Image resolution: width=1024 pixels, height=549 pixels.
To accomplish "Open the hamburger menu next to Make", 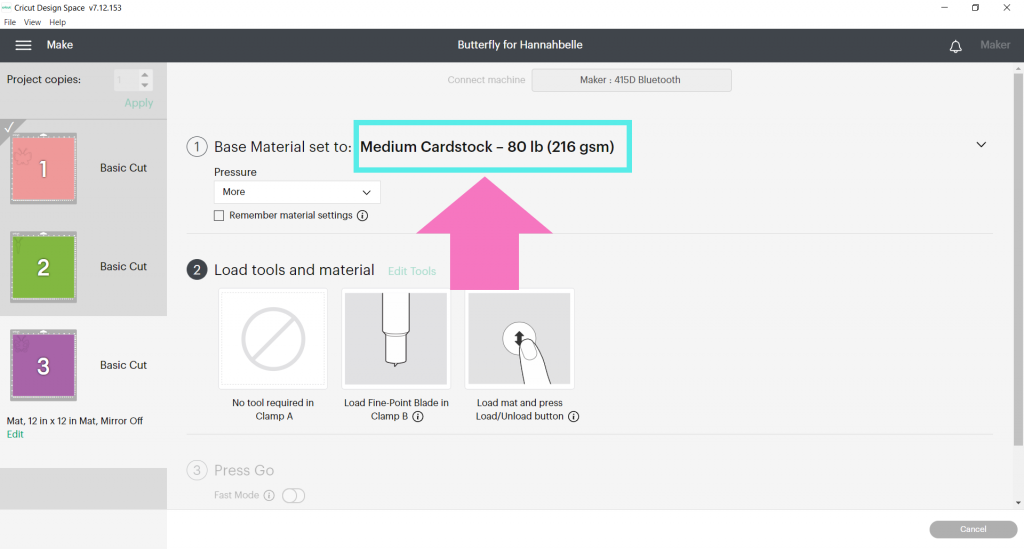I will pyautogui.click(x=23, y=45).
